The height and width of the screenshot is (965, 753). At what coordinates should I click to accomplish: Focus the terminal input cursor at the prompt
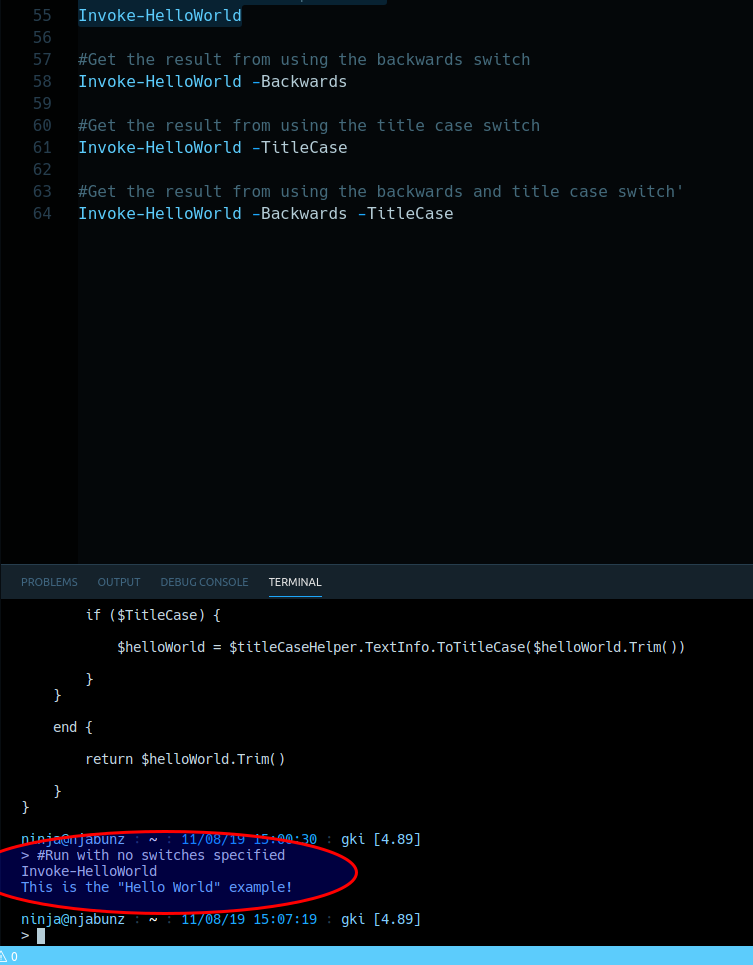click(x=41, y=935)
